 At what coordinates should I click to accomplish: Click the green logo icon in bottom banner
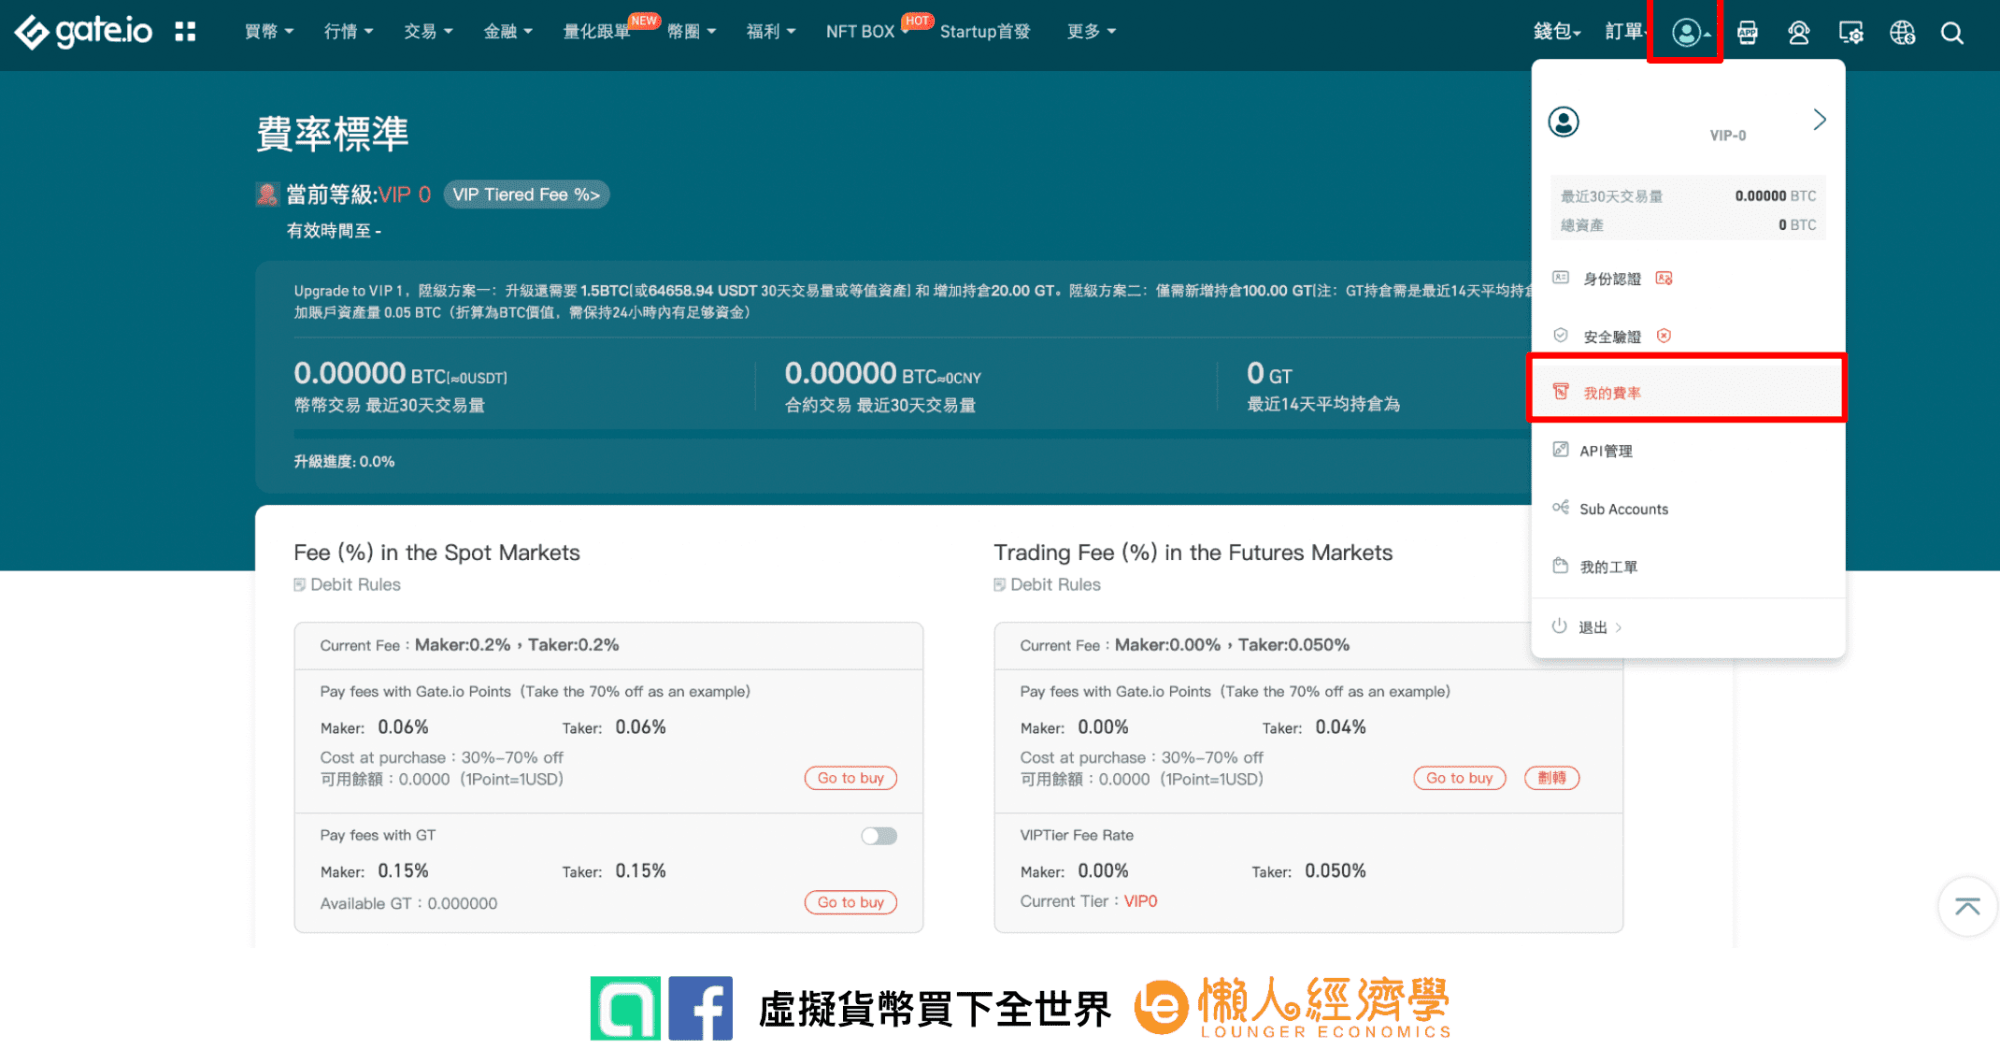pyautogui.click(x=625, y=1008)
